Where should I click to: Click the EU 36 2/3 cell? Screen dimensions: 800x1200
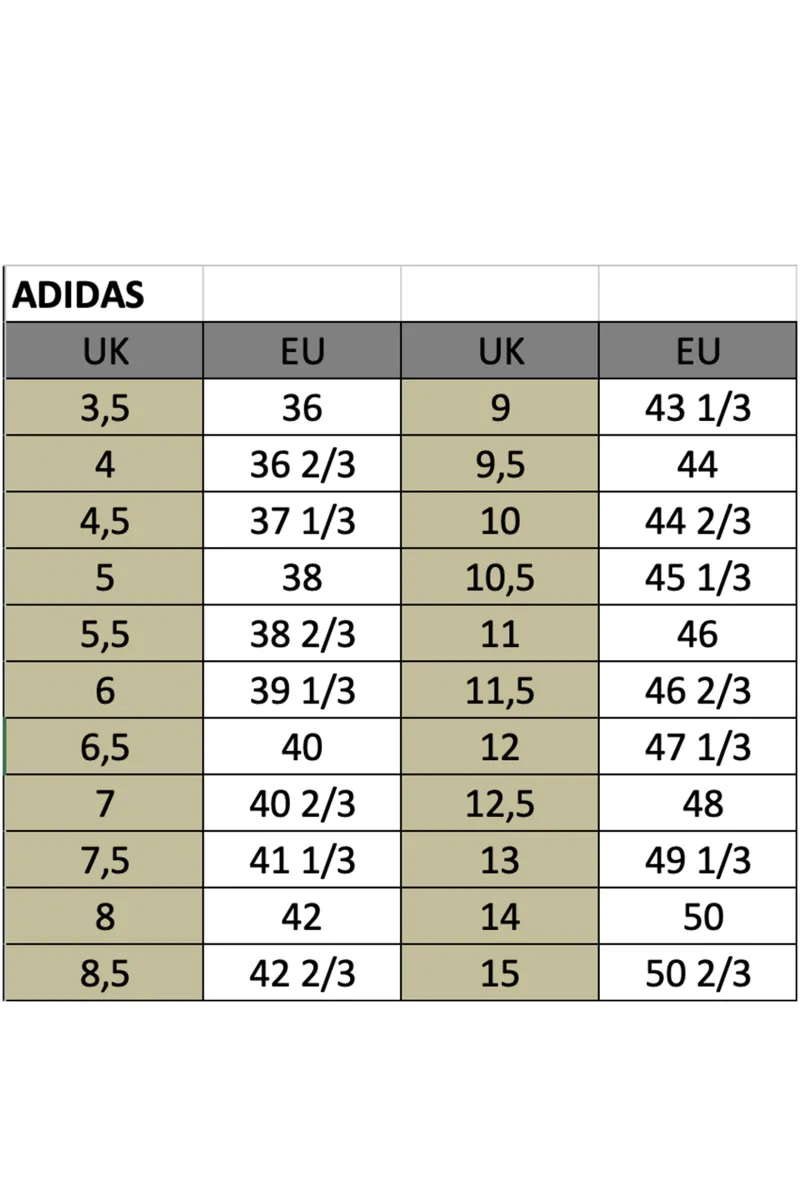tap(302, 464)
